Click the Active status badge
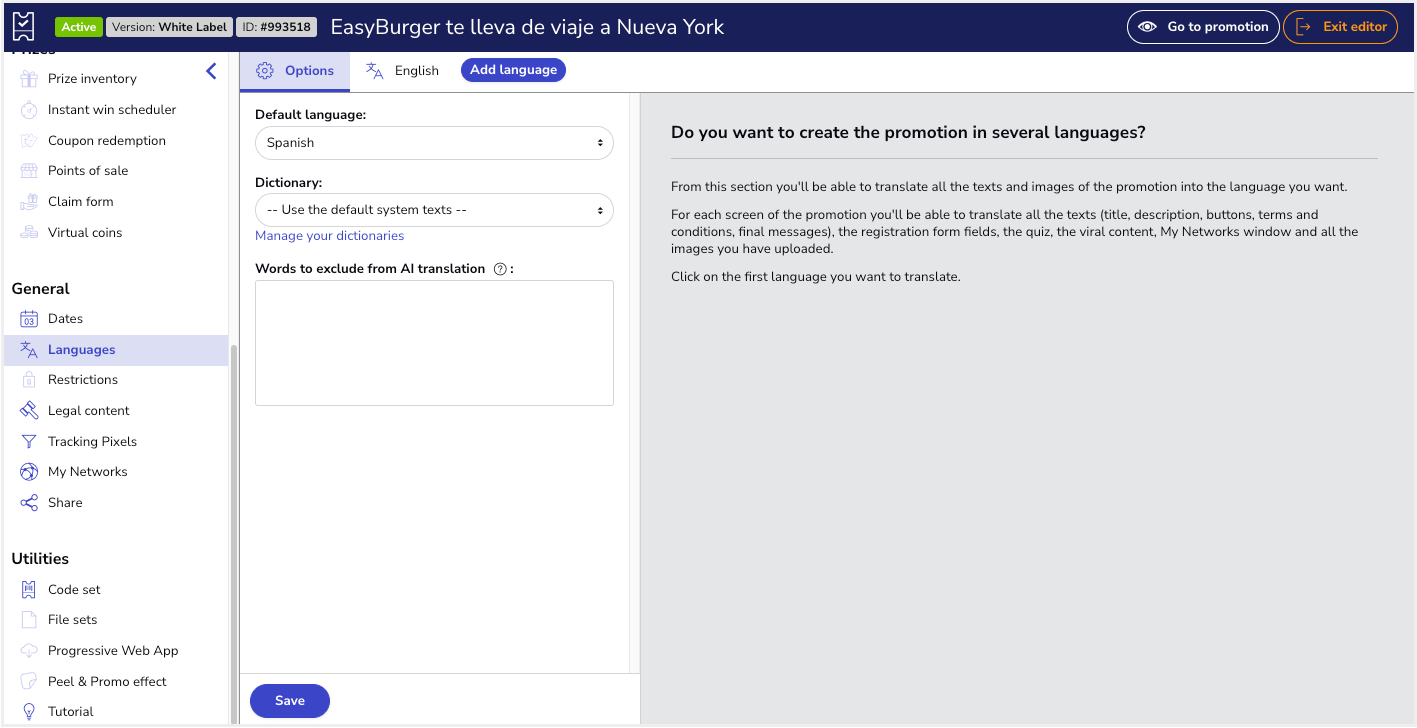This screenshot has height=728, width=1417. tap(79, 27)
